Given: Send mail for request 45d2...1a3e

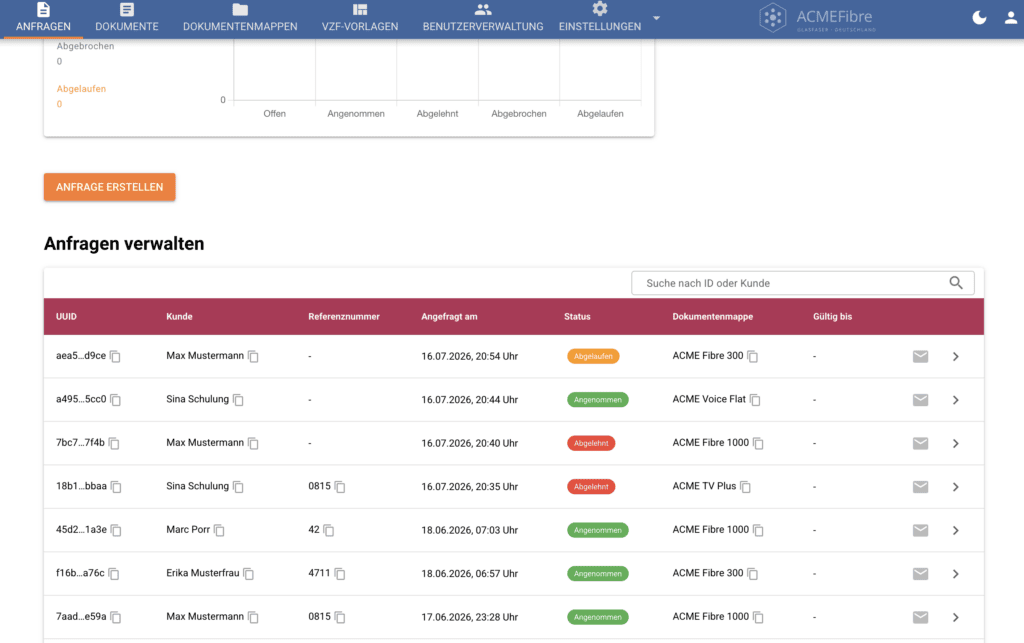Looking at the screenshot, I should [x=920, y=530].
